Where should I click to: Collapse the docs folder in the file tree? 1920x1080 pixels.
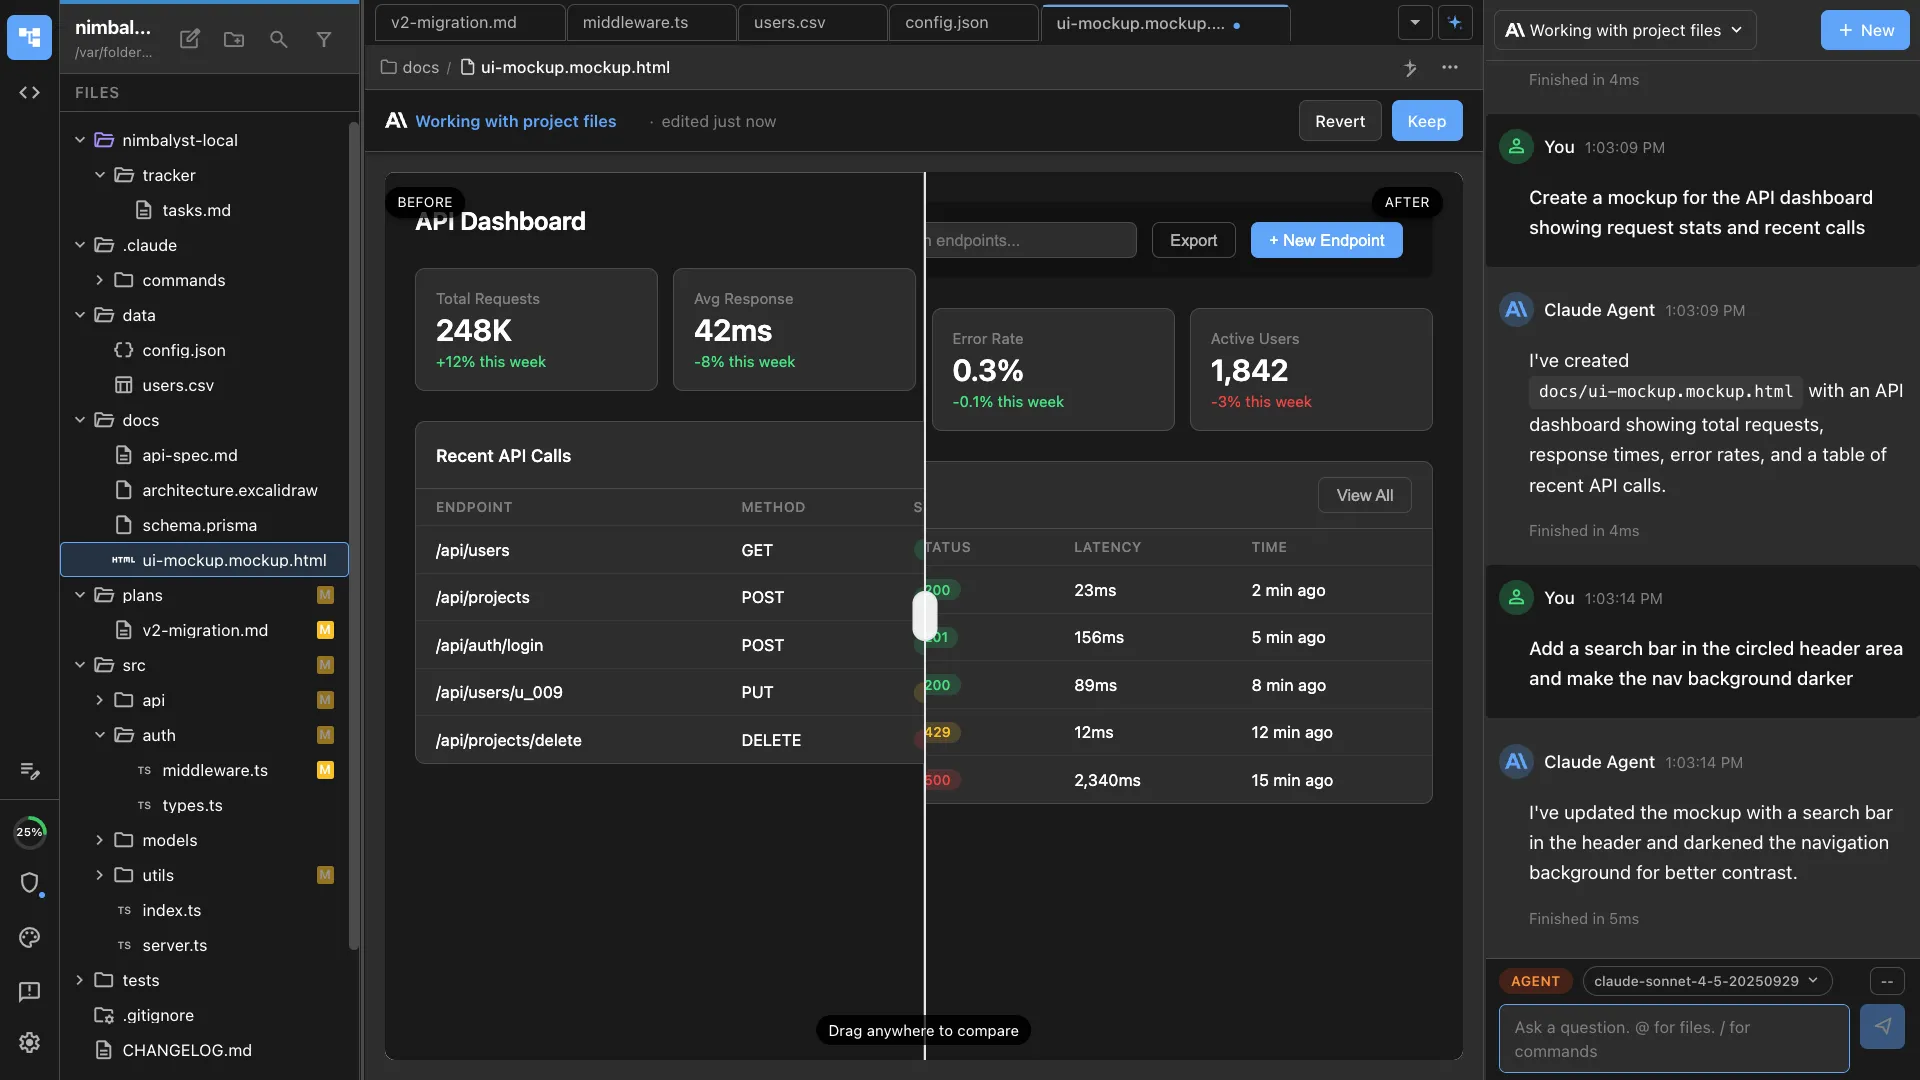click(x=80, y=420)
